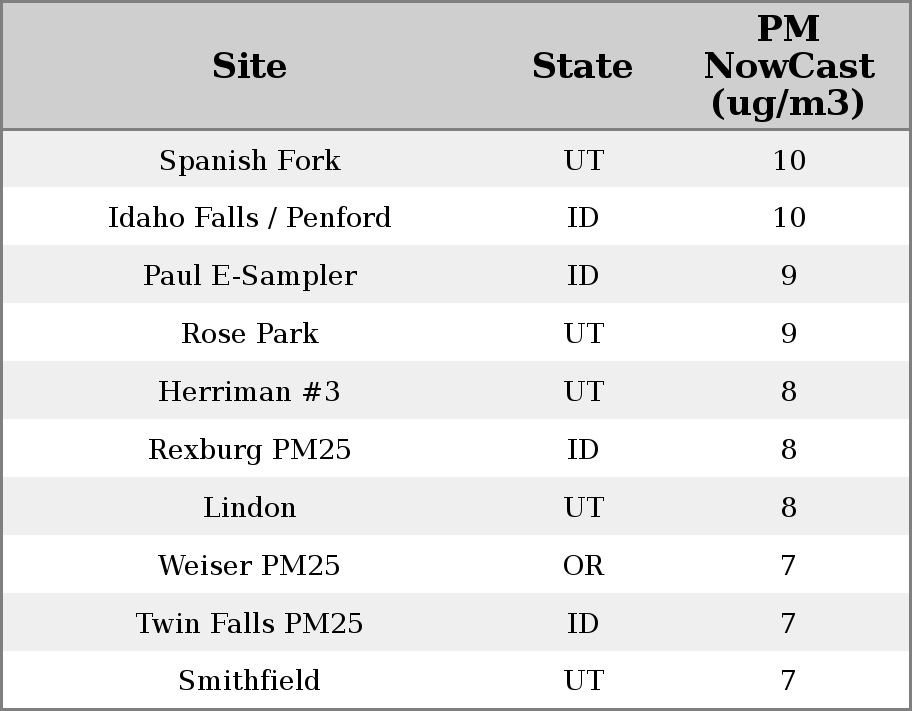
Task: Select the Idaho Falls / Penford site
Action: pos(250,218)
